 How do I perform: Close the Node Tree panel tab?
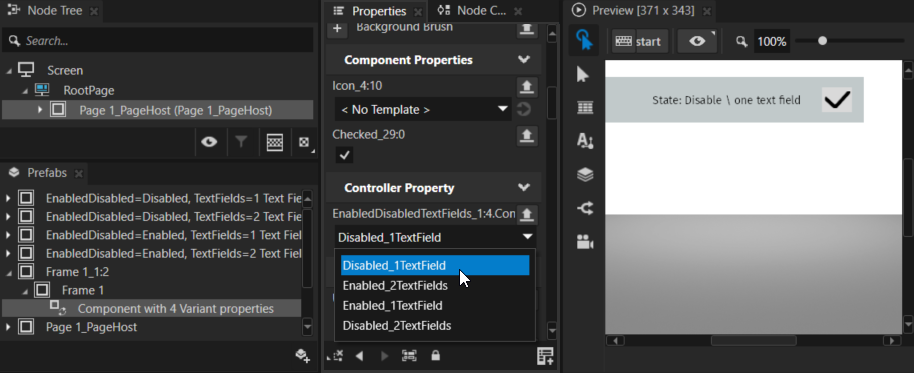pyautogui.click(x=94, y=11)
